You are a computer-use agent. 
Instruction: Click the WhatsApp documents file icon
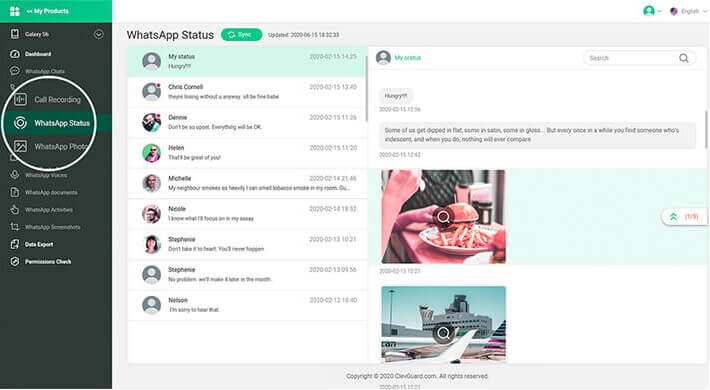(15, 192)
